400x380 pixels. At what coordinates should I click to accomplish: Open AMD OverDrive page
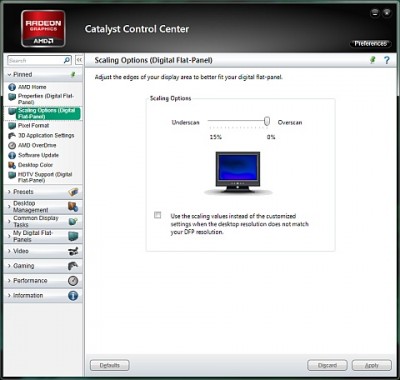pos(37,146)
